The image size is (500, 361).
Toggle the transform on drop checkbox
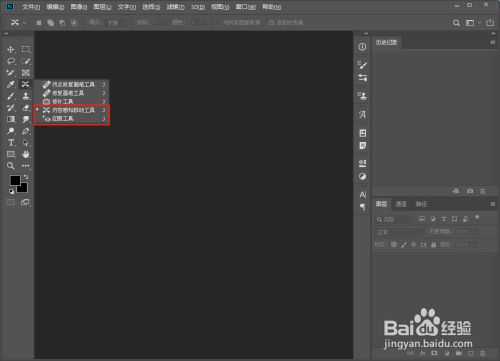271,23
